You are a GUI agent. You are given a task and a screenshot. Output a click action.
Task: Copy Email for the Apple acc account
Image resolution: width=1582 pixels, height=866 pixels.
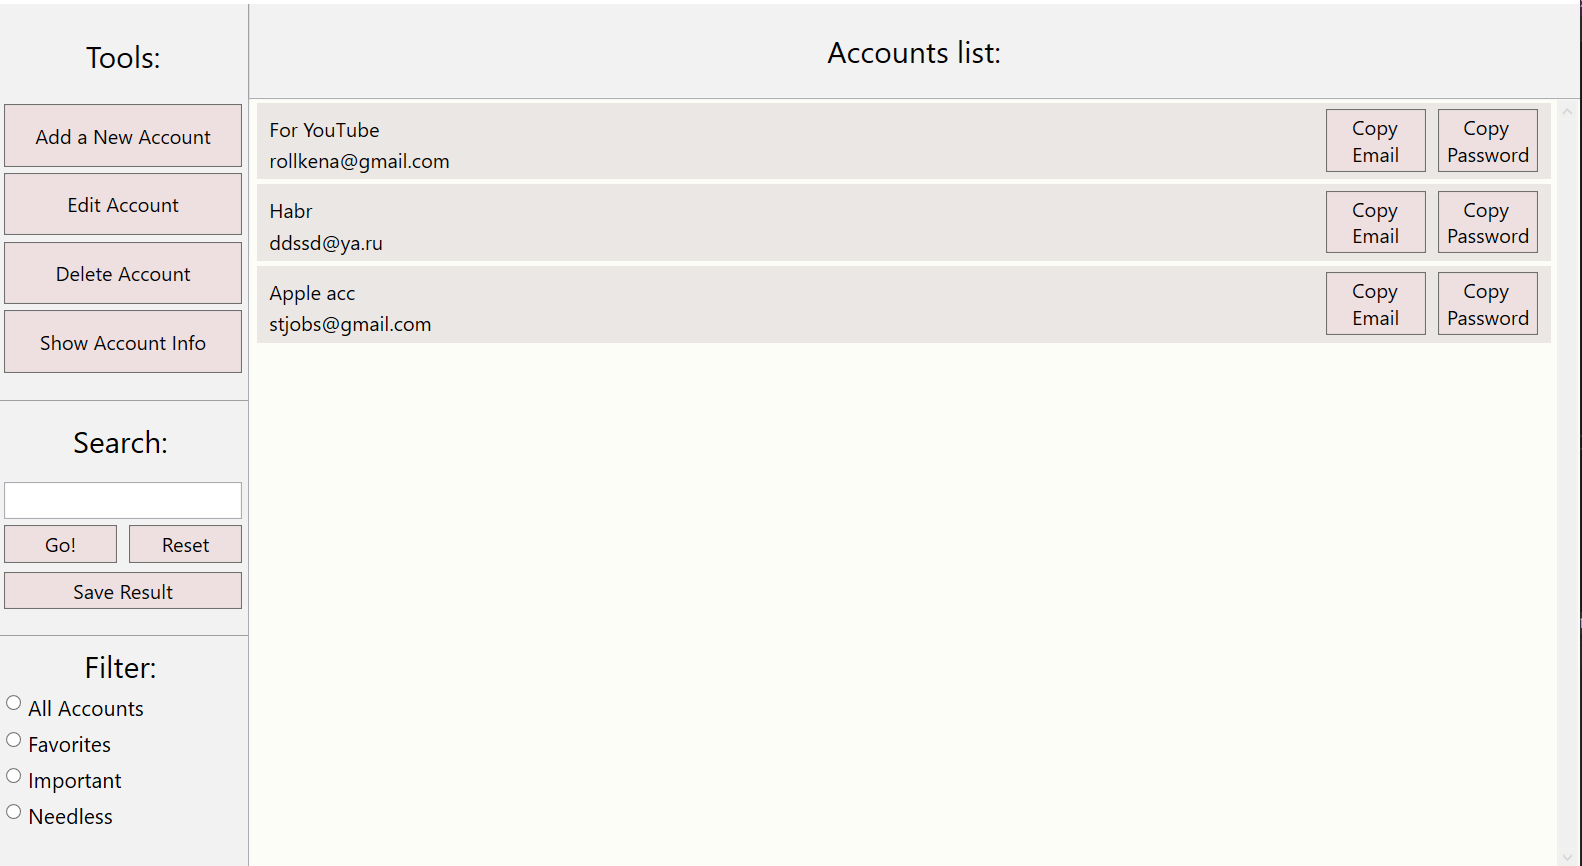(1375, 303)
